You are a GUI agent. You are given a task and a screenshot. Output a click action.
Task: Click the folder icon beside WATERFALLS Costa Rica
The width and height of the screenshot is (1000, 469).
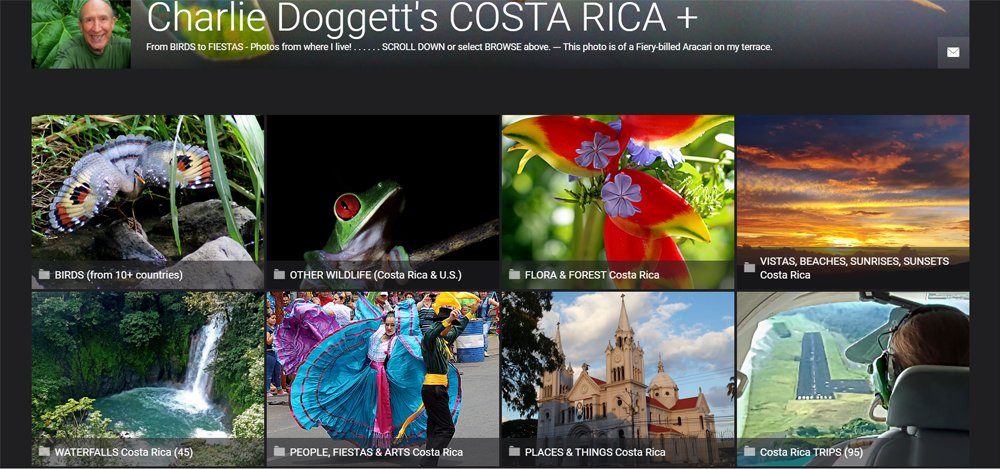pos(44,451)
